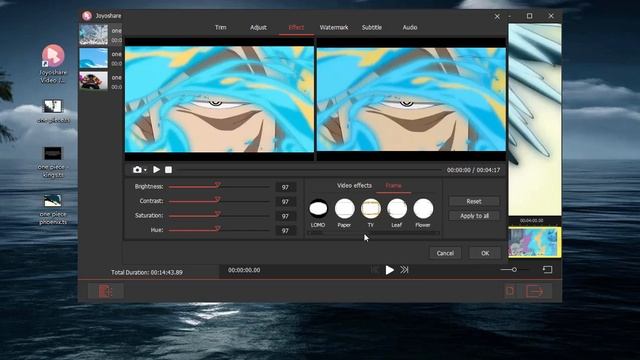Apply the TV frame
The image size is (640, 360).
click(371, 209)
